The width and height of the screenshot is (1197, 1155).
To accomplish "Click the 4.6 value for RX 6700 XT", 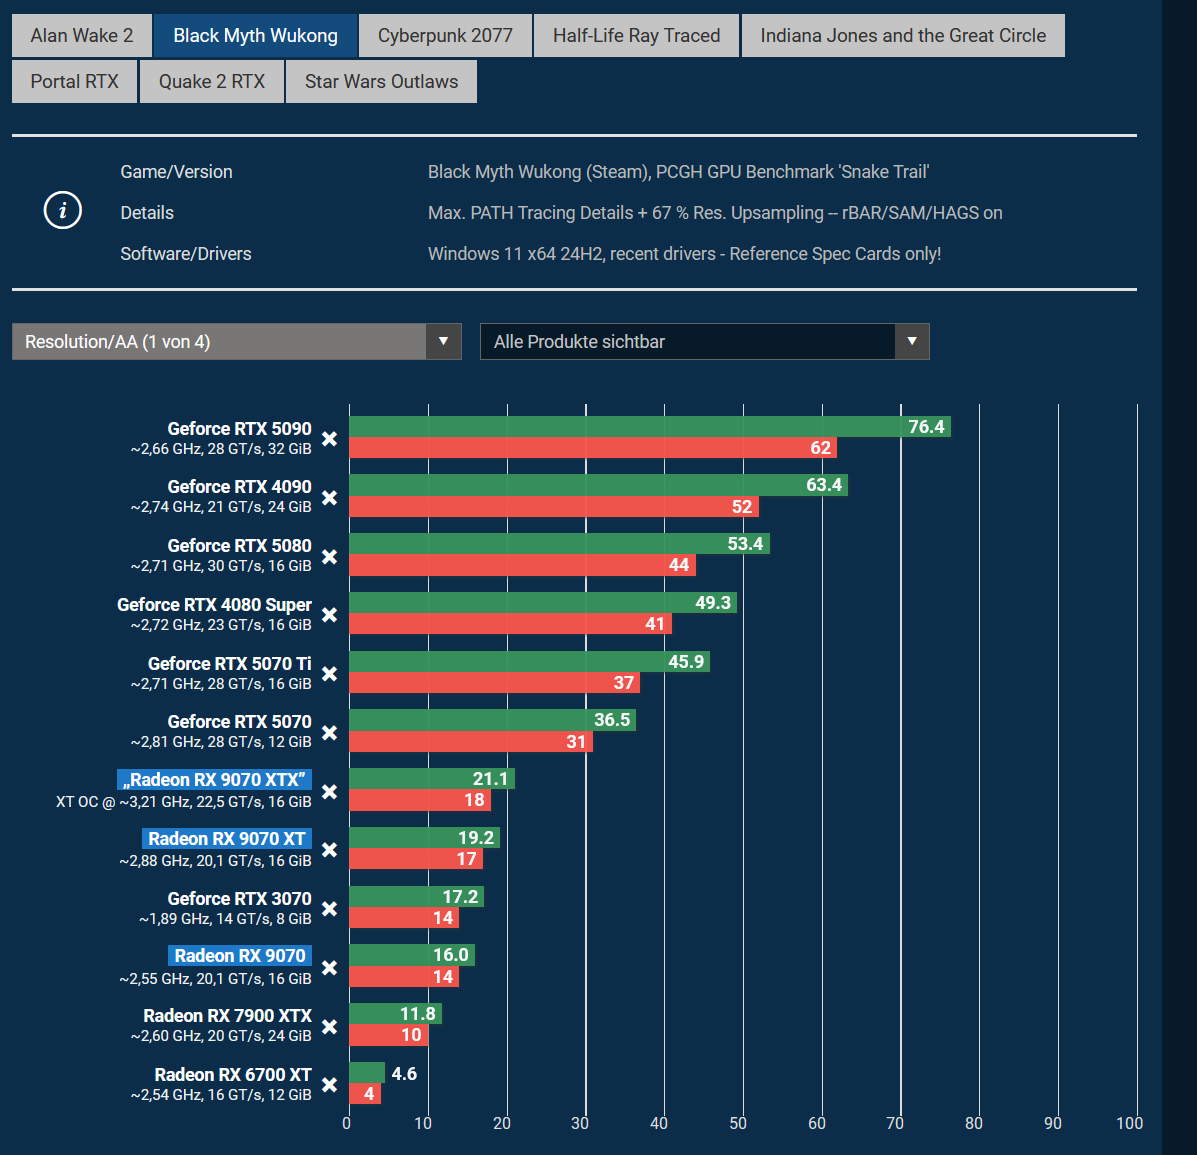I will point(404,1073).
